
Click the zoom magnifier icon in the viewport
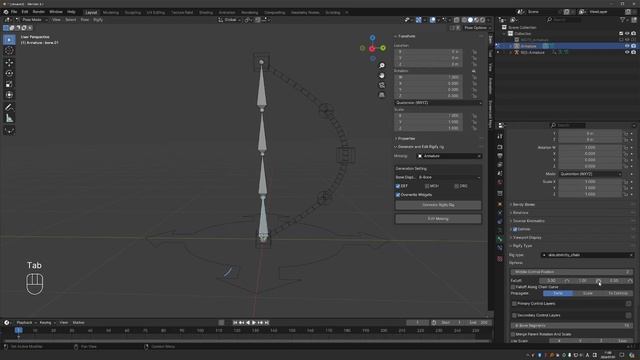point(382,66)
